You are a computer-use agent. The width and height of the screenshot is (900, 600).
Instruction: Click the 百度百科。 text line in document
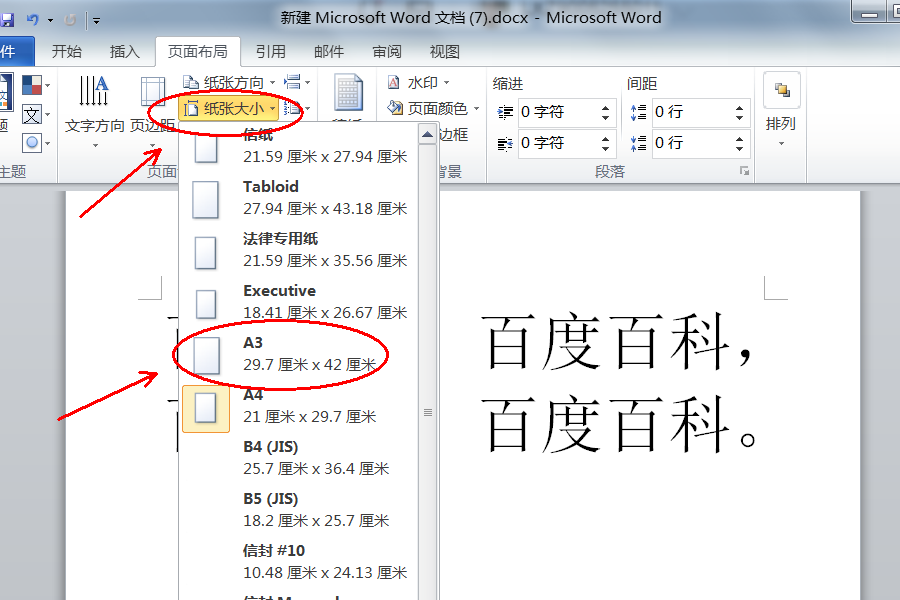tap(619, 424)
